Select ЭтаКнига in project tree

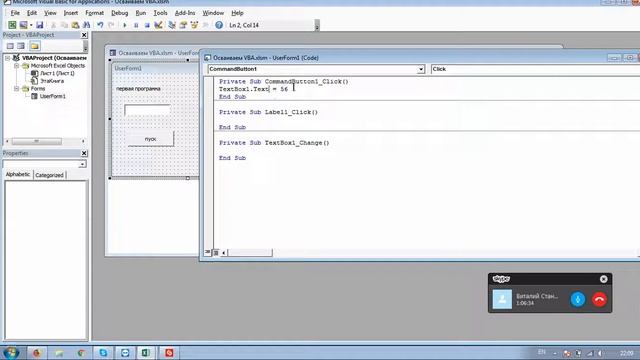[52, 81]
